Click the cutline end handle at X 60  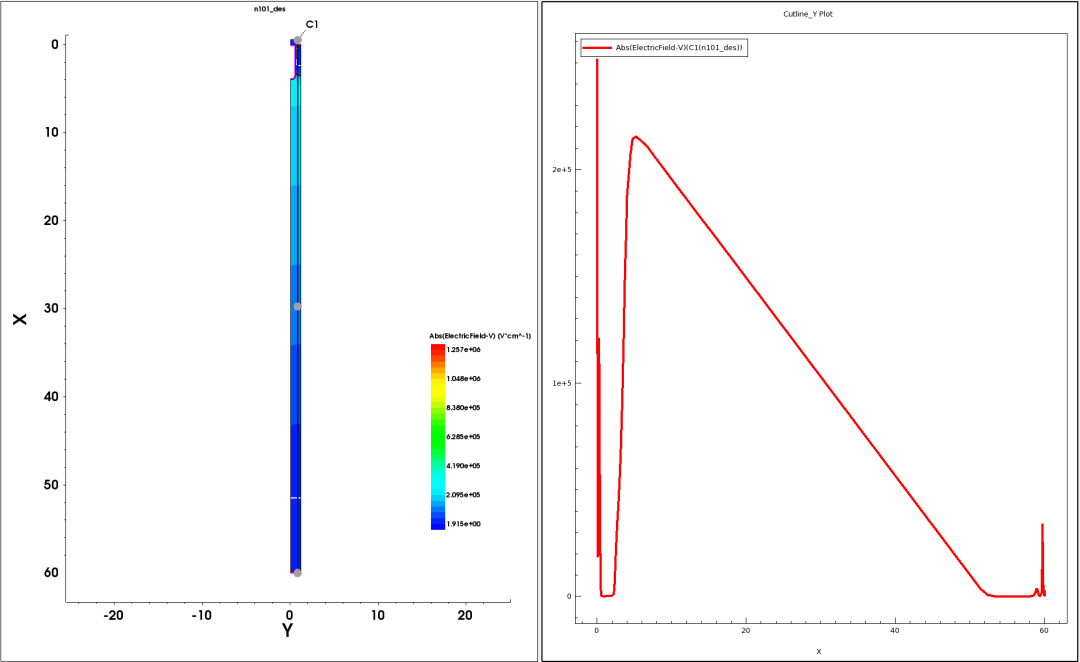click(298, 572)
